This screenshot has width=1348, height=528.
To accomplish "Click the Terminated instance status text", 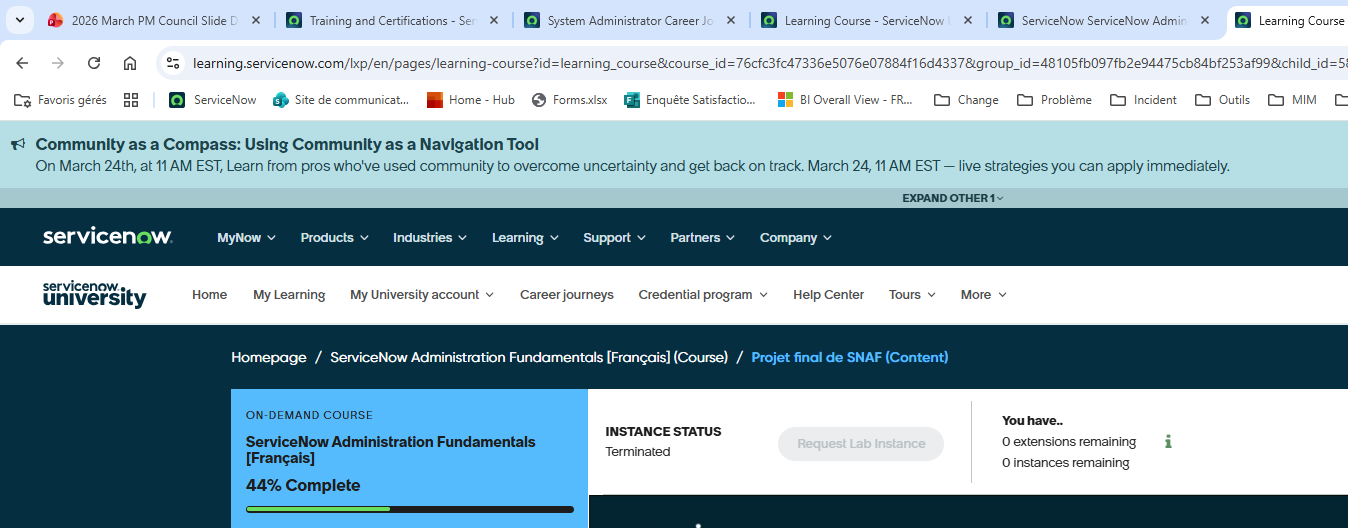I will click(638, 452).
